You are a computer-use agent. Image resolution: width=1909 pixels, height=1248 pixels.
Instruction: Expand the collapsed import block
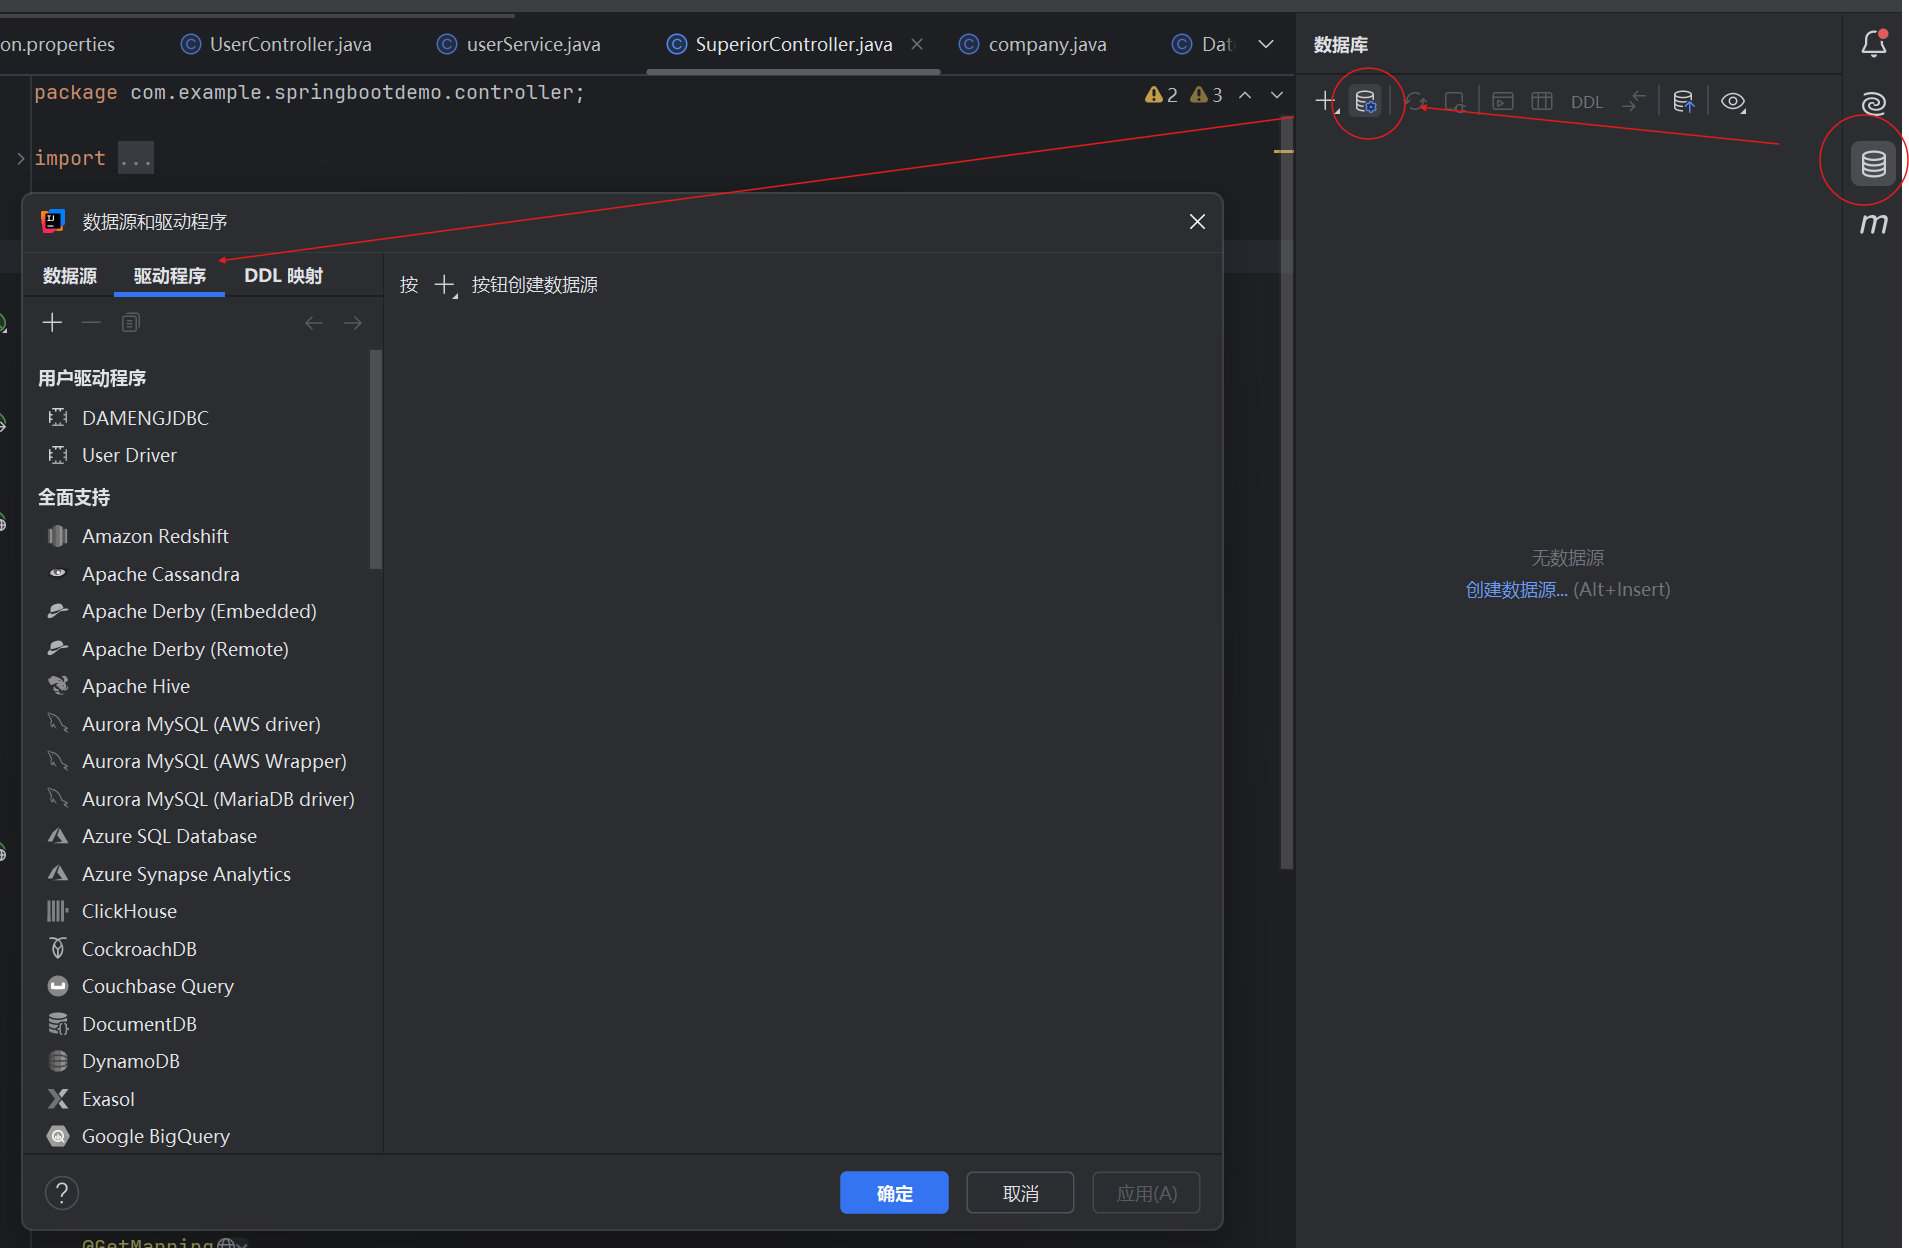point(21,158)
